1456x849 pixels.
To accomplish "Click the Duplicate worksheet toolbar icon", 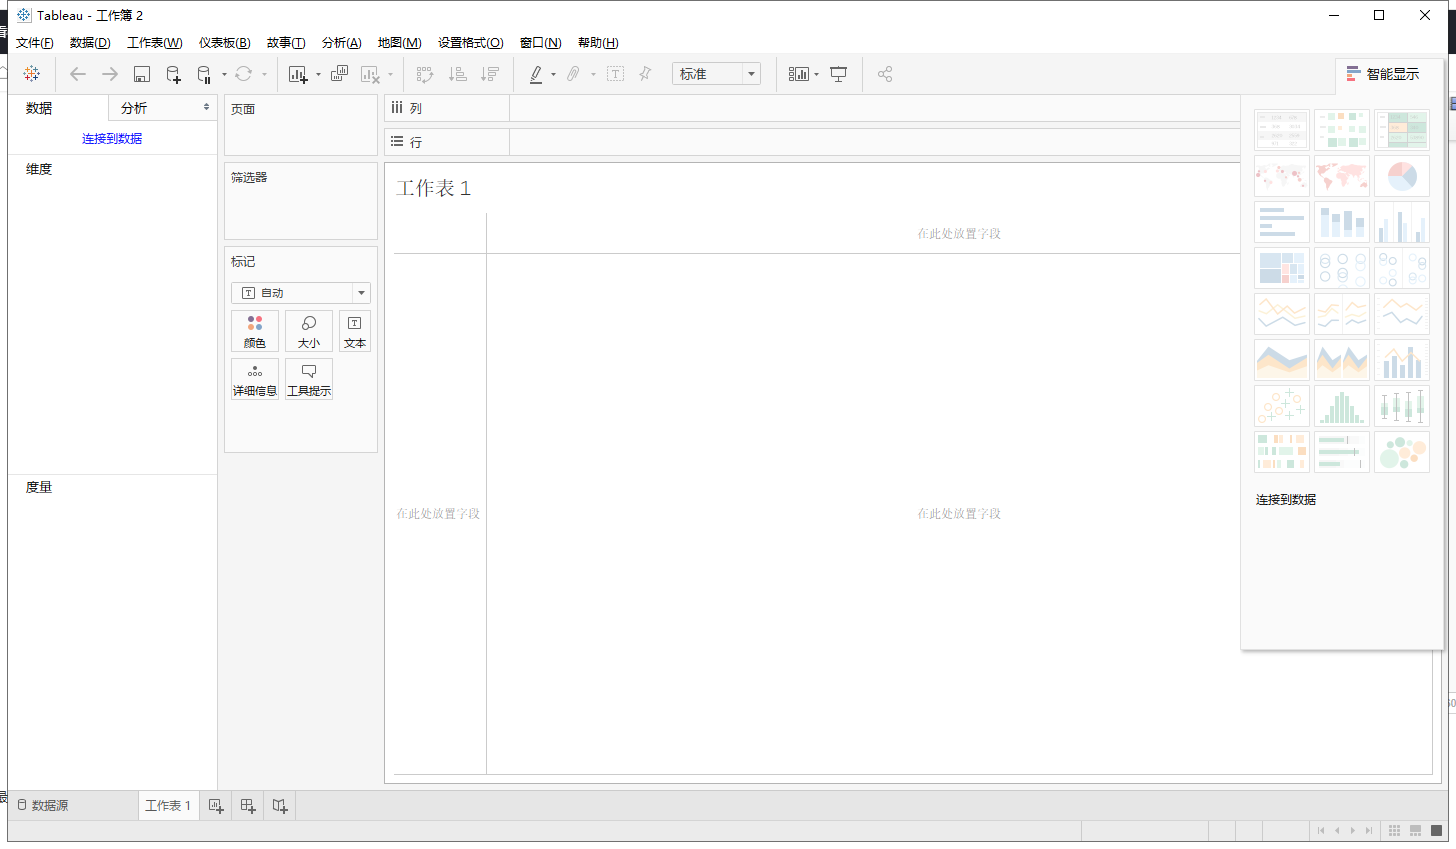I will 340,74.
